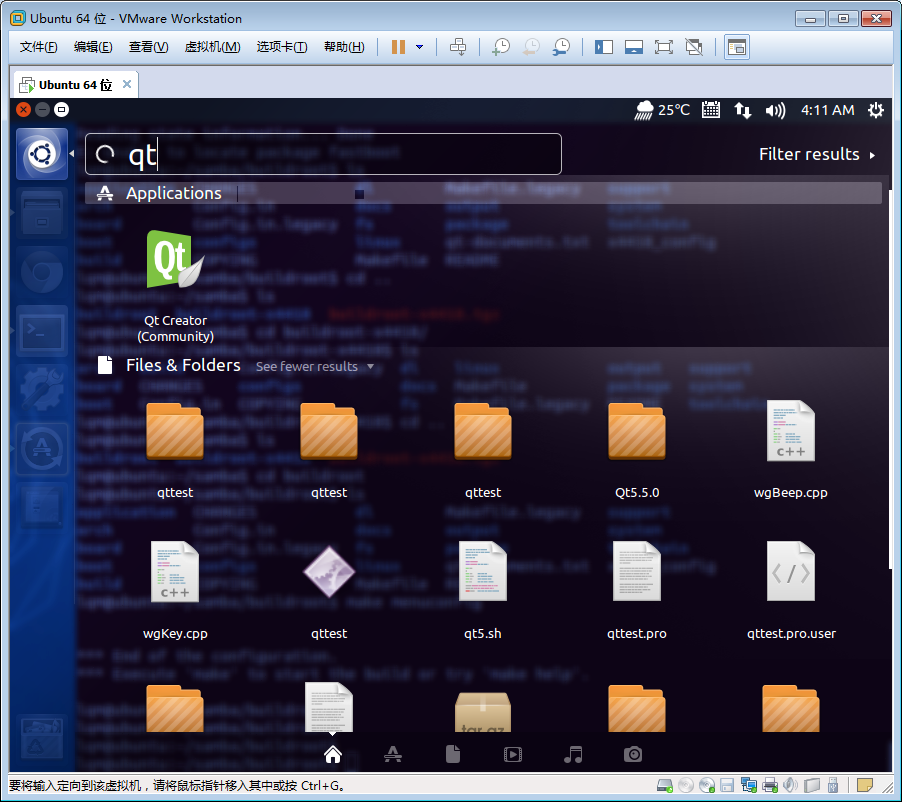The height and width of the screenshot is (802, 902).
Task: Take a VM snapshot from toolbar
Action: [x=500, y=47]
